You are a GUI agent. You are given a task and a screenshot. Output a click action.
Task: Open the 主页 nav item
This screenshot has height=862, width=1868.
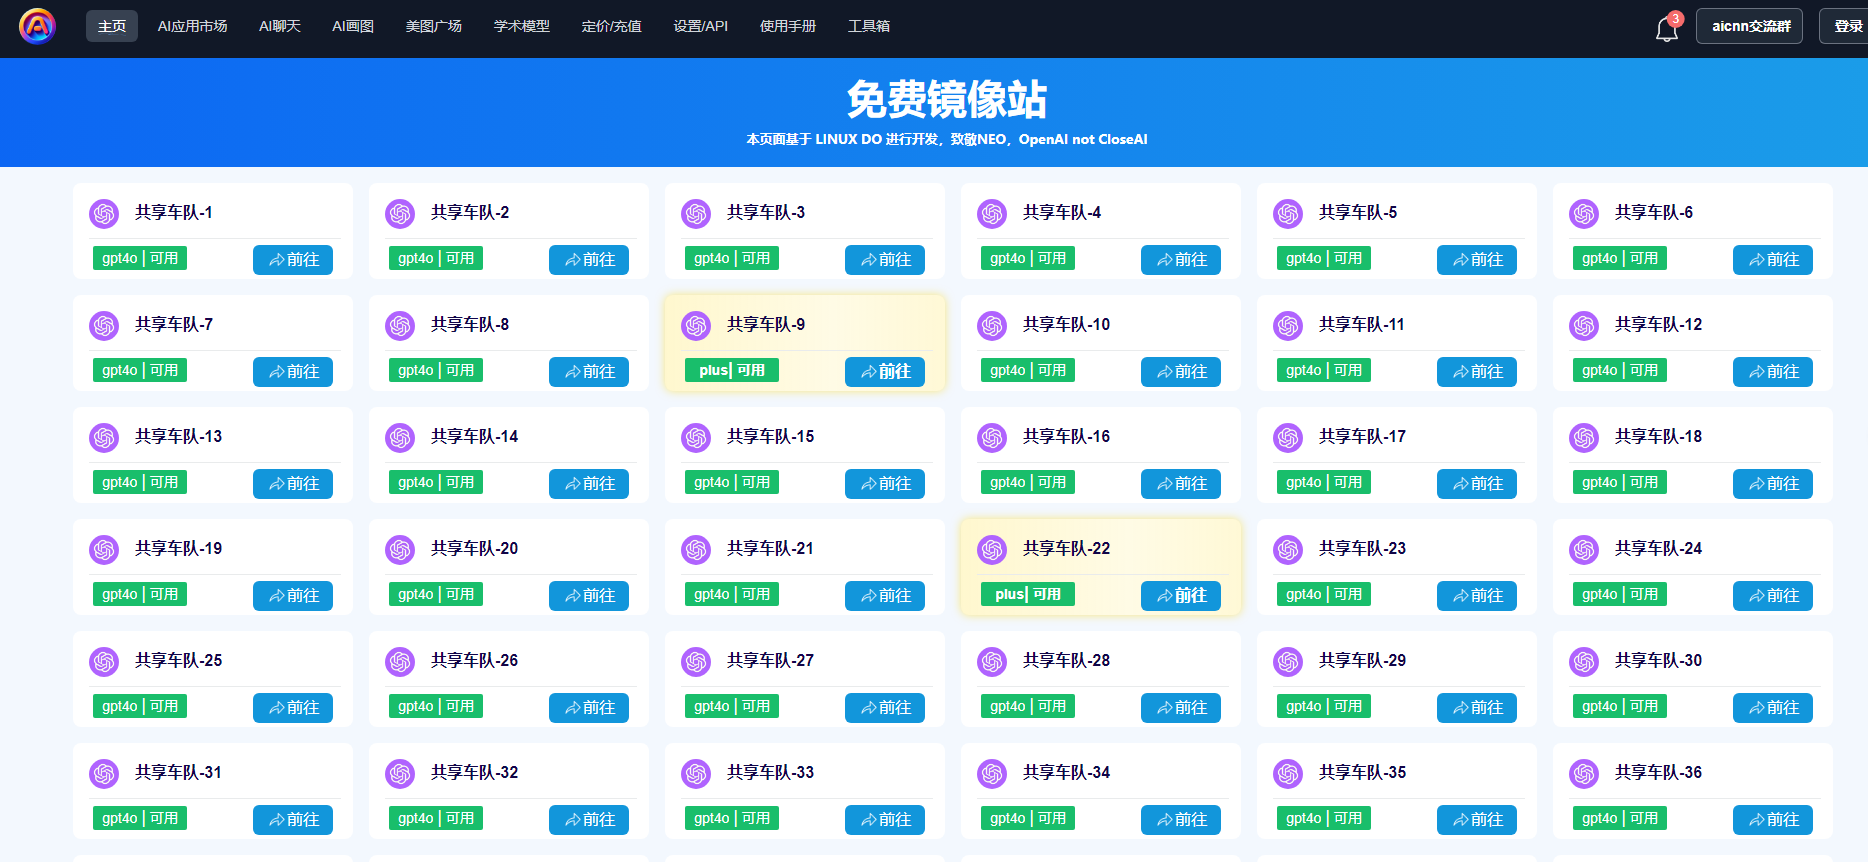(x=112, y=26)
